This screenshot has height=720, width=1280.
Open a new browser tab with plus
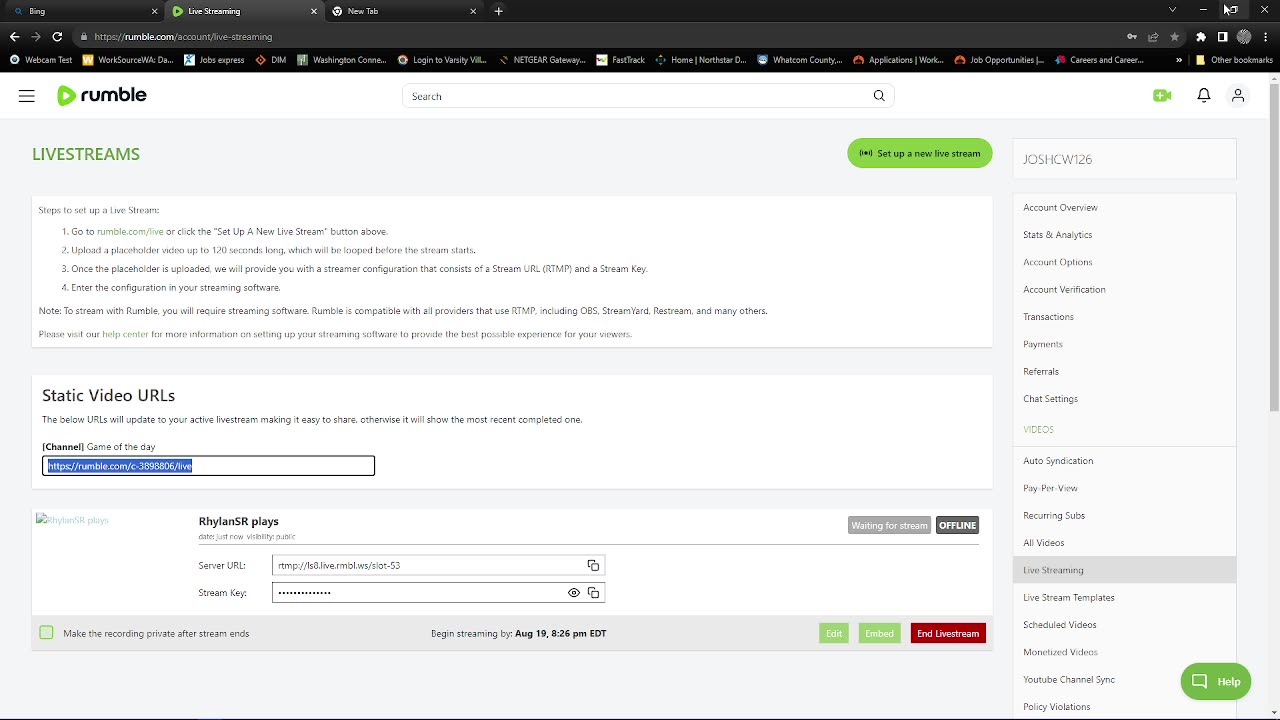(498, 11)
